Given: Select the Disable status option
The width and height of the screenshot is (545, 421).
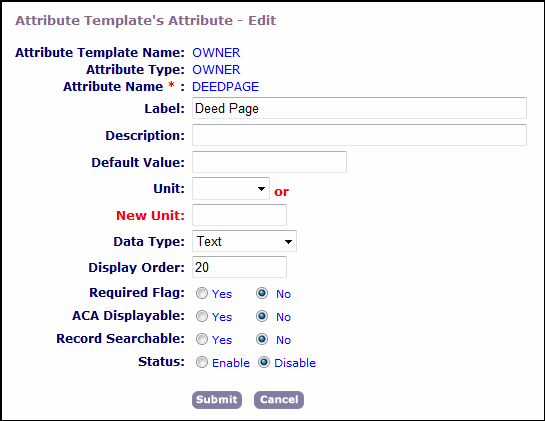Looking at the screenshot, I should point(264,363).
